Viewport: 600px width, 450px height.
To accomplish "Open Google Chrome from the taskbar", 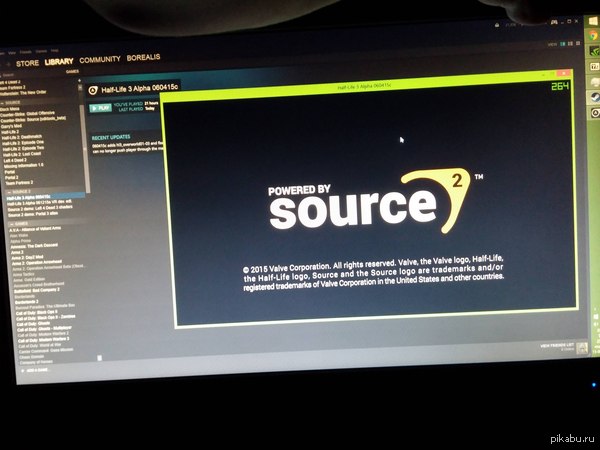I will [x=593, y=36].
